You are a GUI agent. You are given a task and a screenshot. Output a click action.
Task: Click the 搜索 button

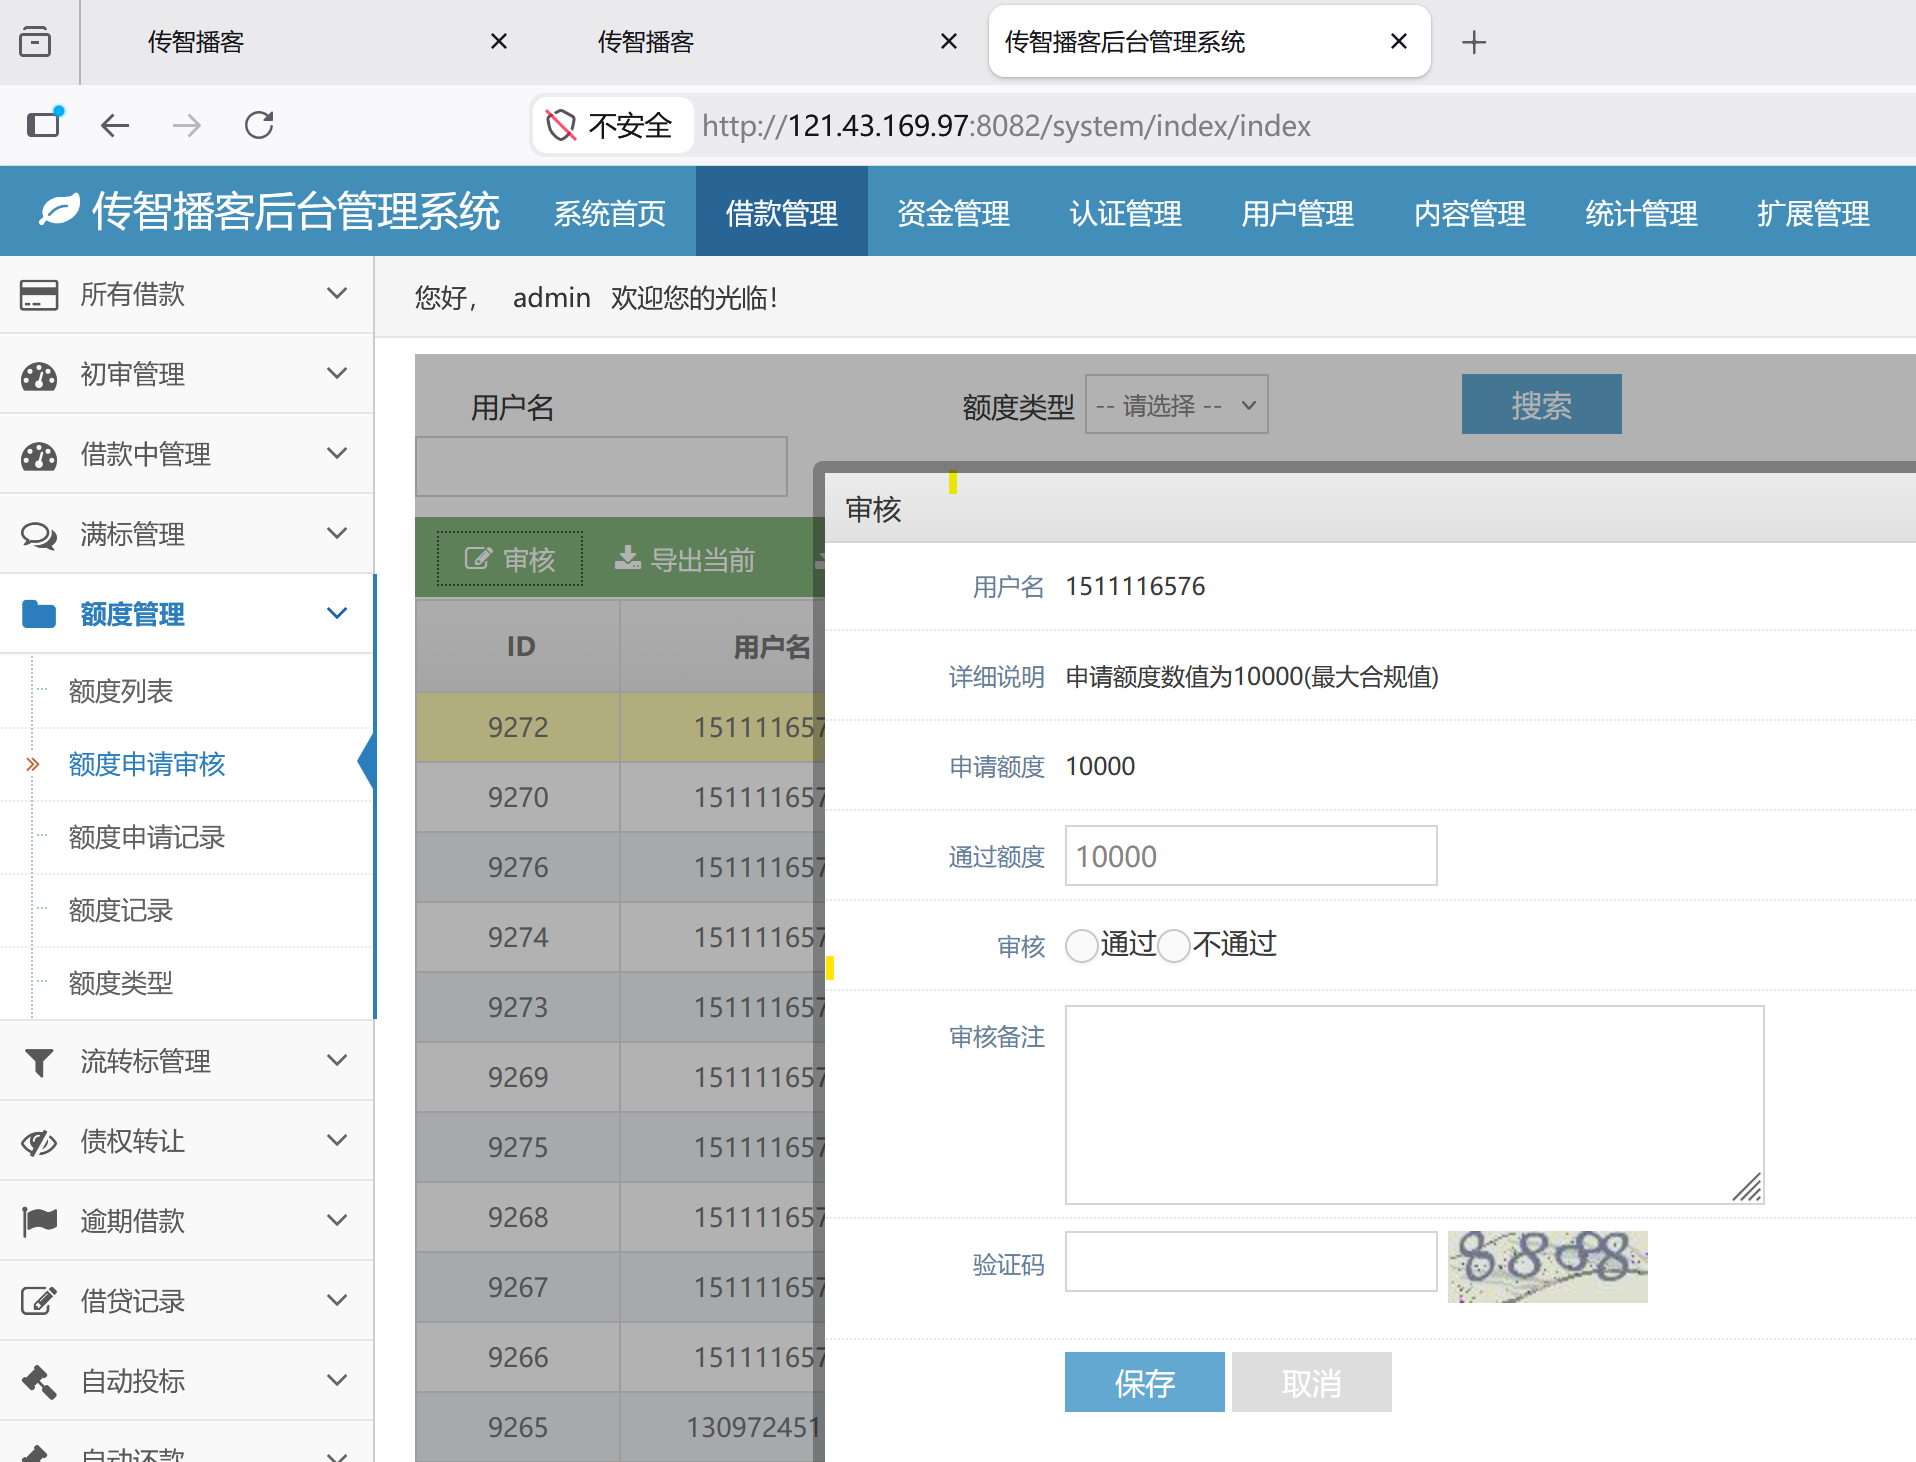click(1542, 405)
